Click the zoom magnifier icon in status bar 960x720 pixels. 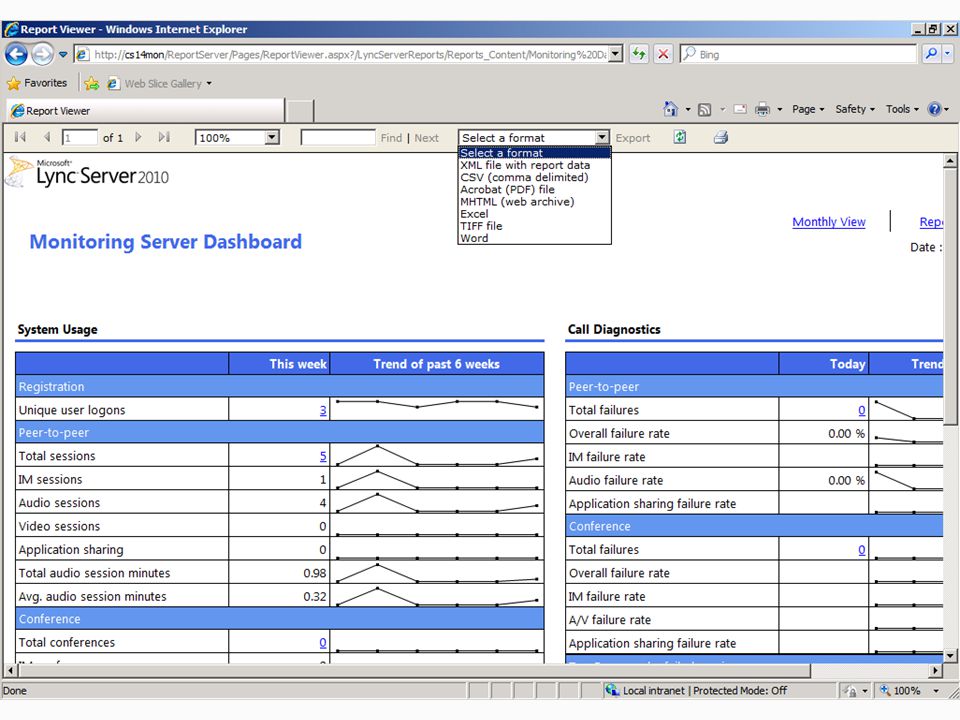pyautogui.click(x=885, y=690)
